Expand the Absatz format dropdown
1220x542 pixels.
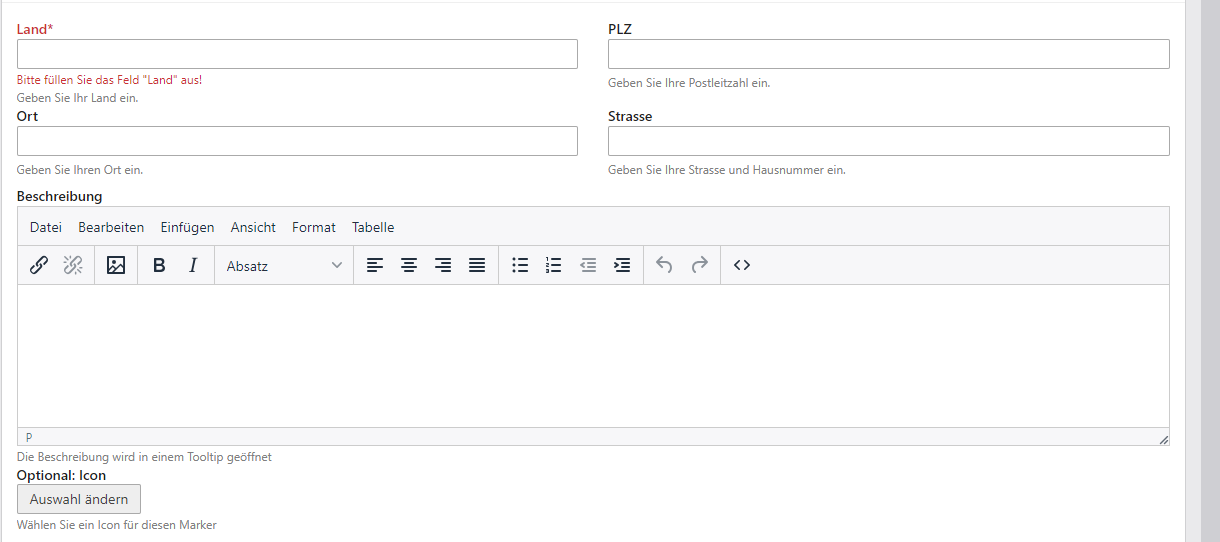[284, 265]
